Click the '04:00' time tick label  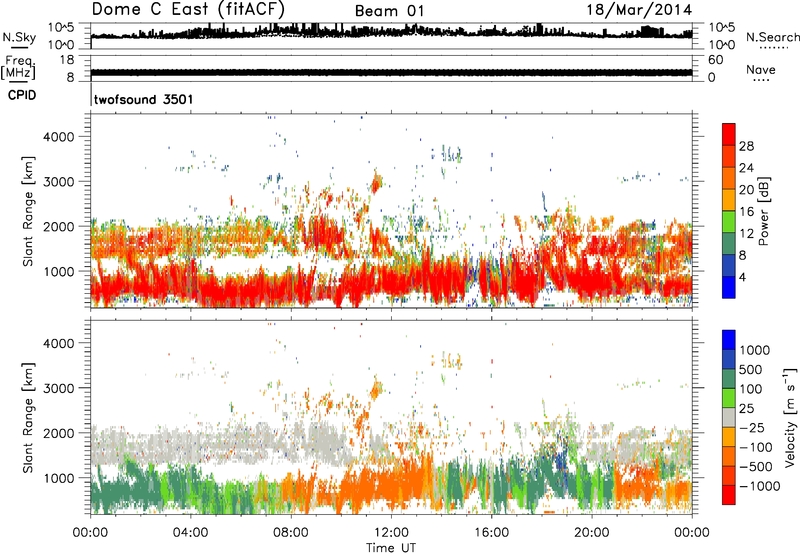click(190, 533)
